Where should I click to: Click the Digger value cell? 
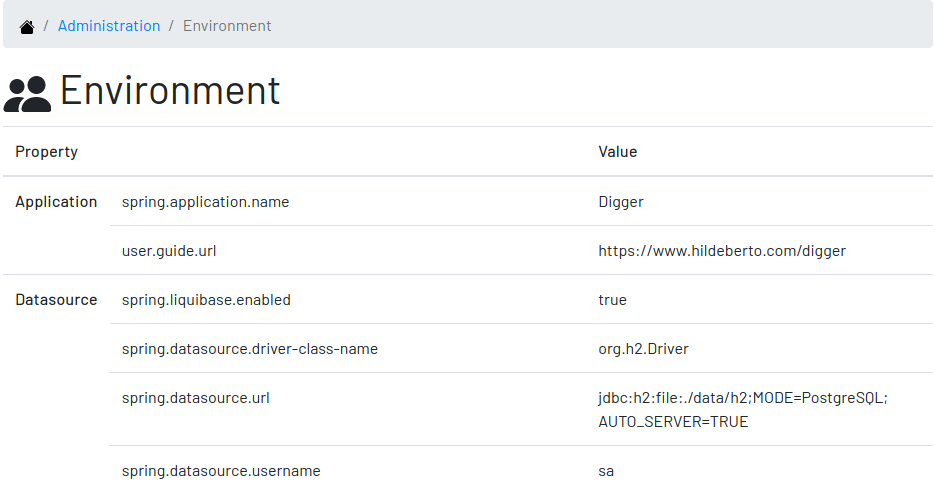click(x=621, y=202)
